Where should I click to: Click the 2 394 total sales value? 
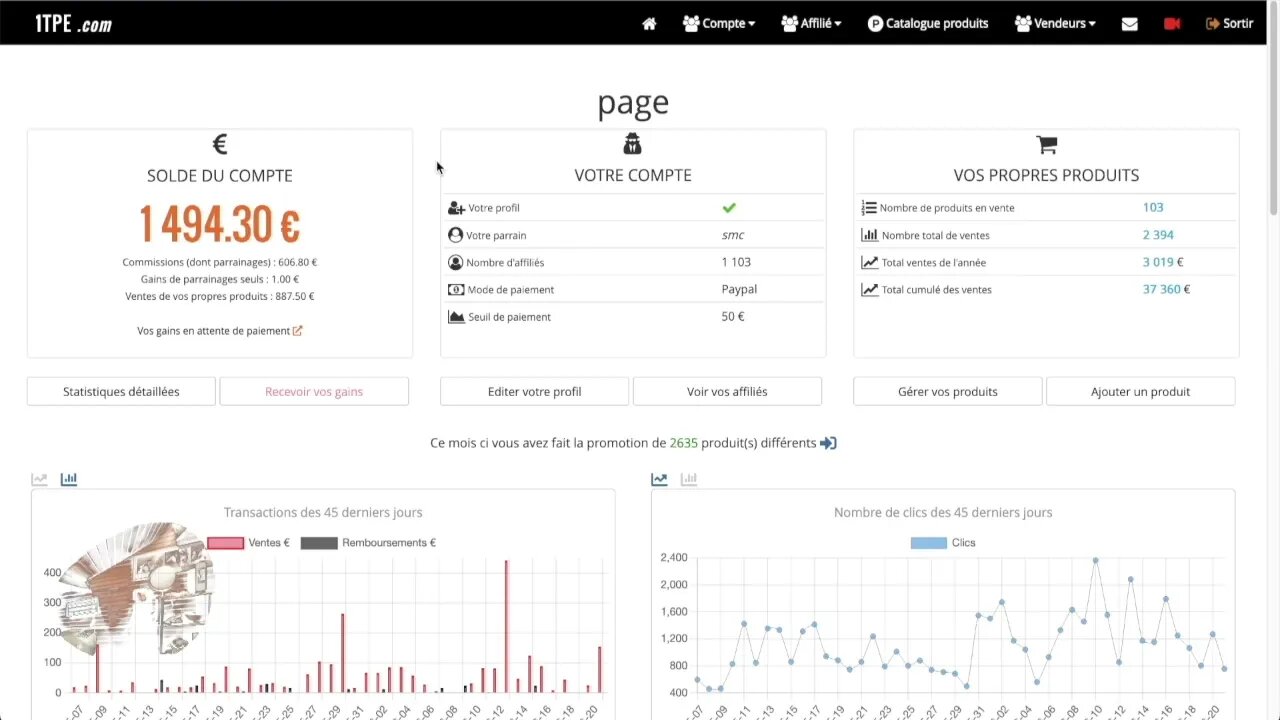click(1158, 235)
